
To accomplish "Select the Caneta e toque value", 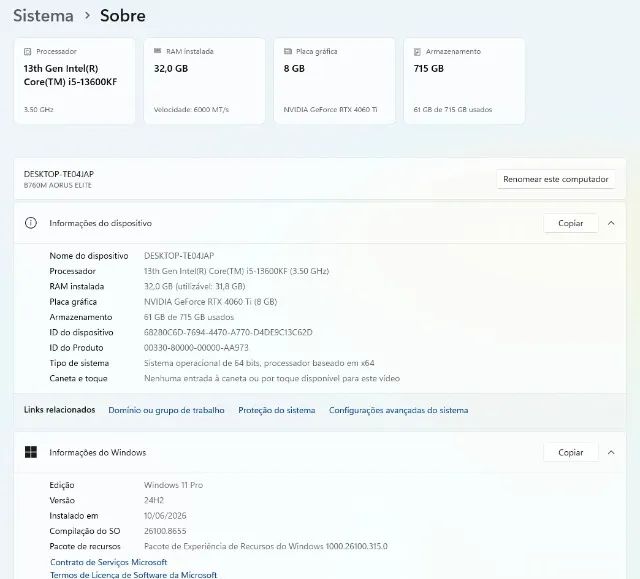I will [272, 378].
